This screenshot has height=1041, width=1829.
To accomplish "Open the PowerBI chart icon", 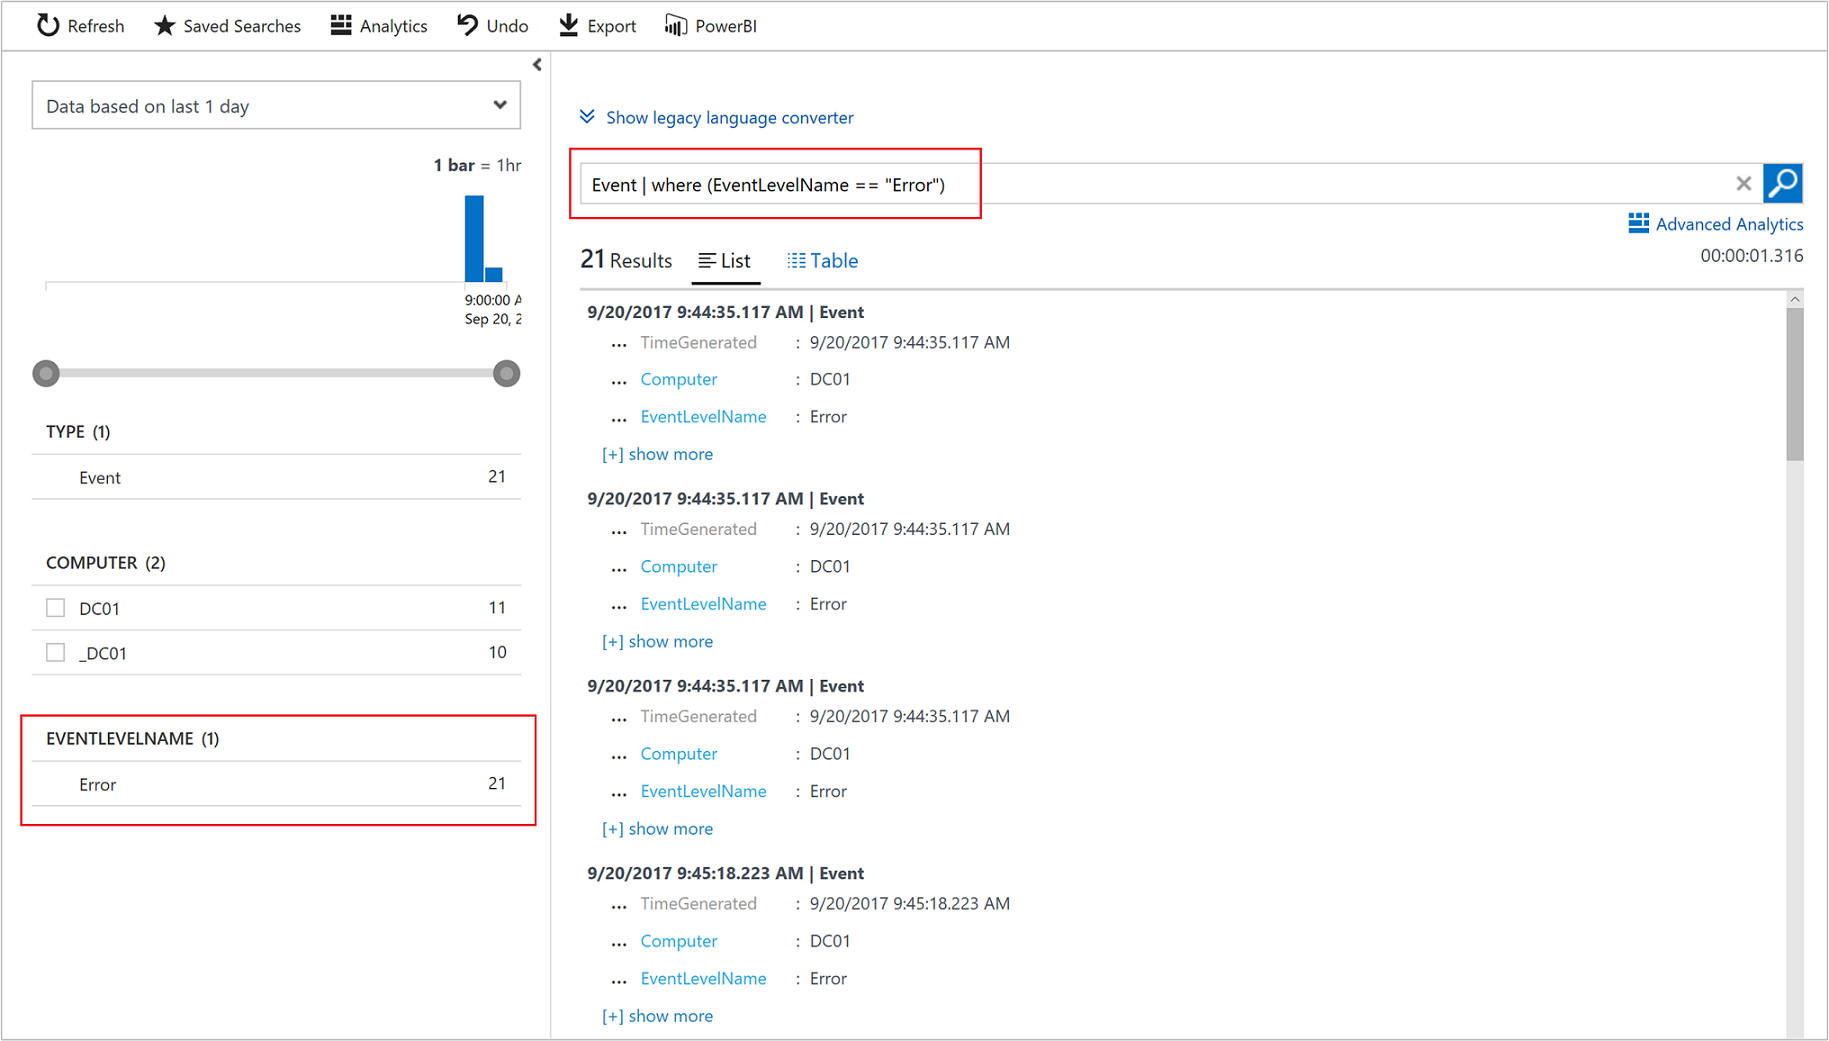I will click(x=676, y=25).
